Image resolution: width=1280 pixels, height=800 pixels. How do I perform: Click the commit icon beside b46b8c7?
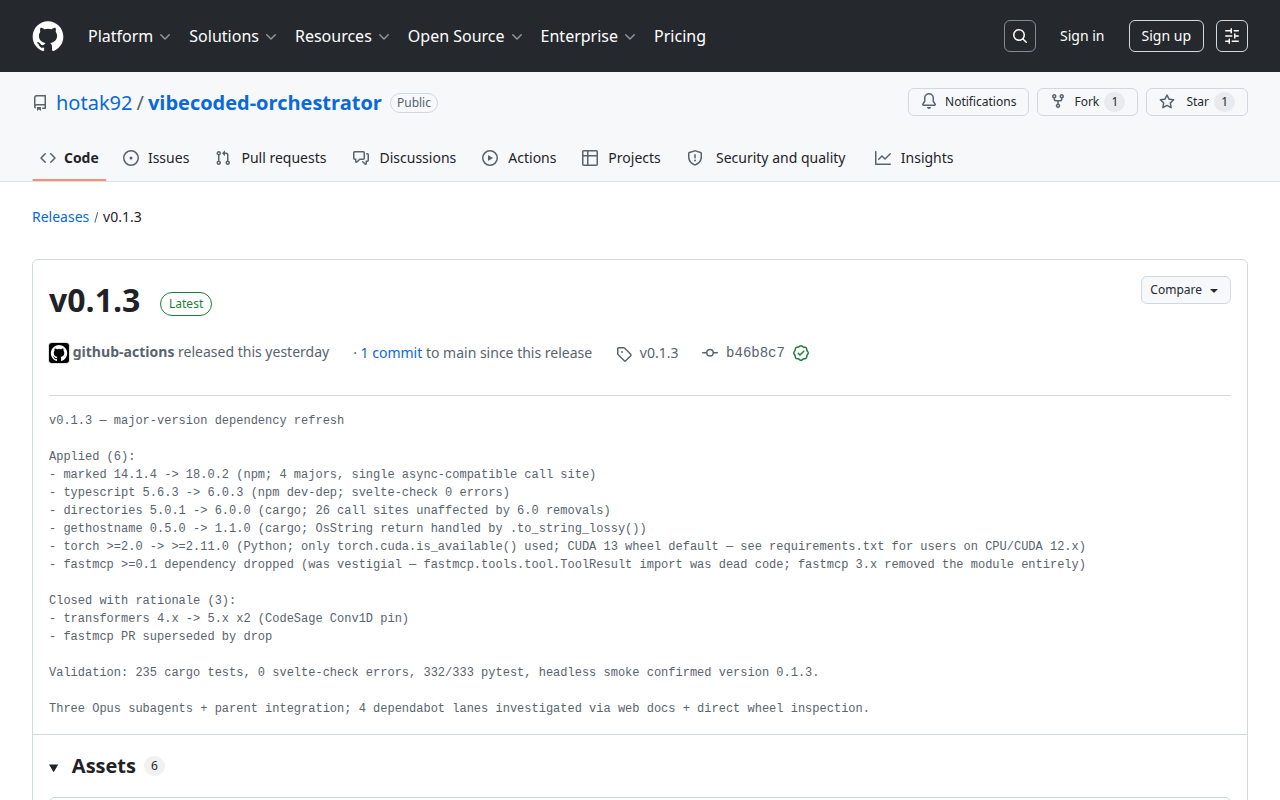coord(710,353)
